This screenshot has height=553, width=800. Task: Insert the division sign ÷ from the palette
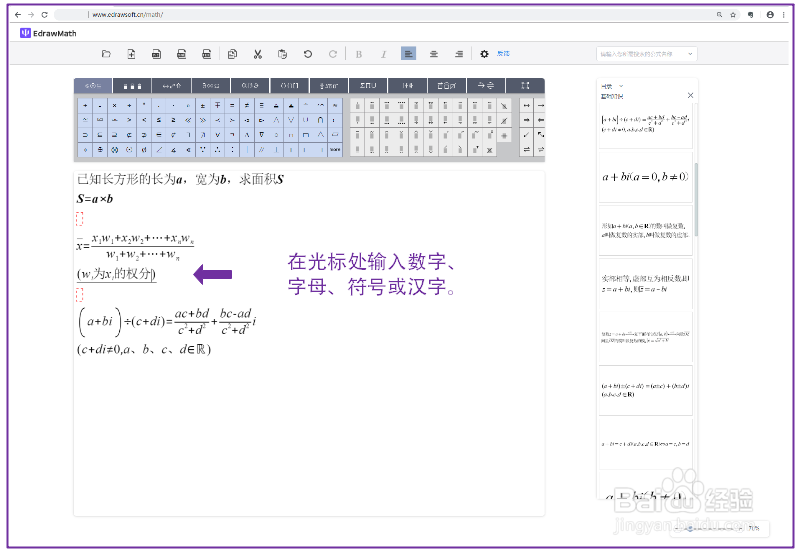[x=129, y=106]
